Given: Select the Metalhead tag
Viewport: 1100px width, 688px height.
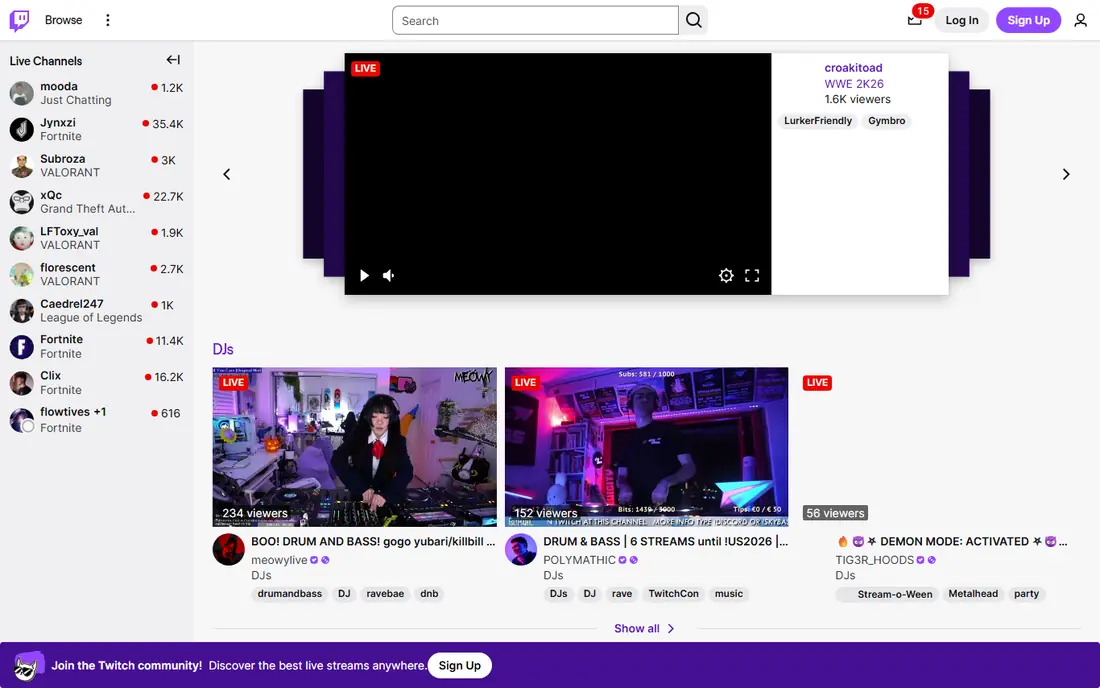Looking at the screenshot, I should (x=973, y=593).
